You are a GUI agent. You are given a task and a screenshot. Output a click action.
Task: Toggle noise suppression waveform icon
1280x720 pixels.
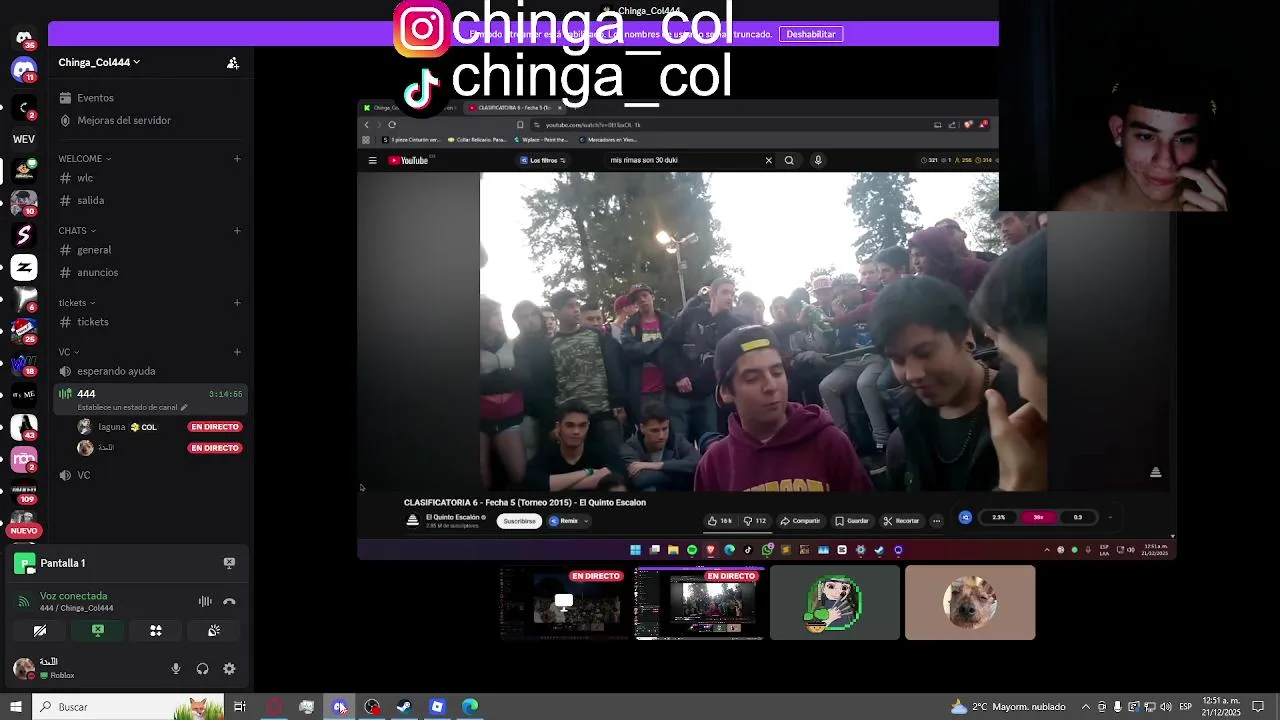pos(205,601)
